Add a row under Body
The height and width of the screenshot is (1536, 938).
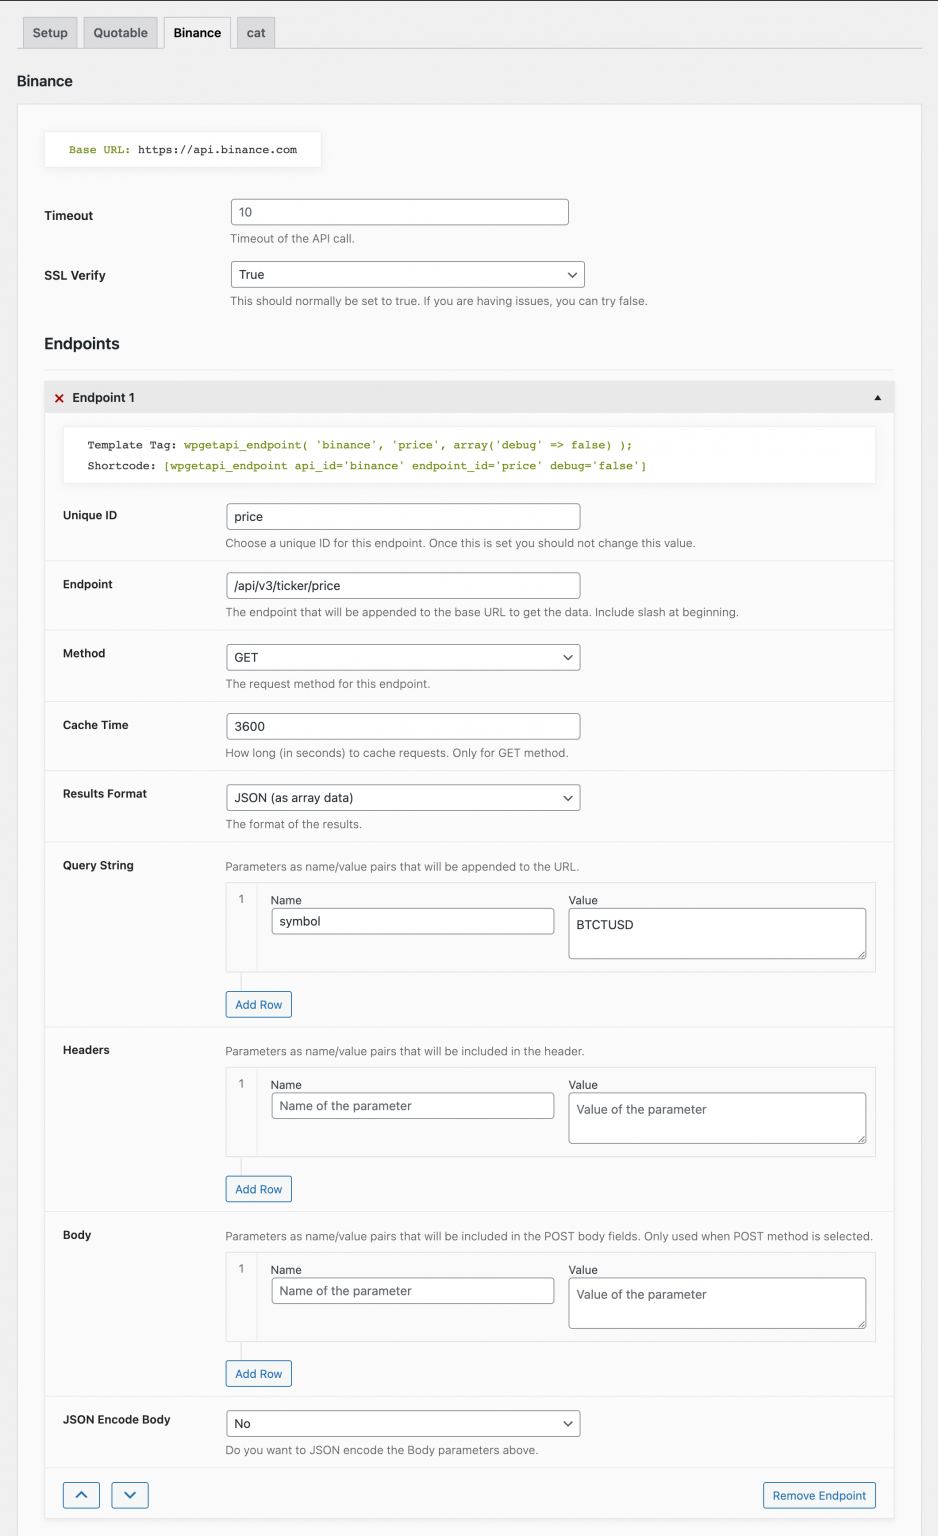point(258,1373)
